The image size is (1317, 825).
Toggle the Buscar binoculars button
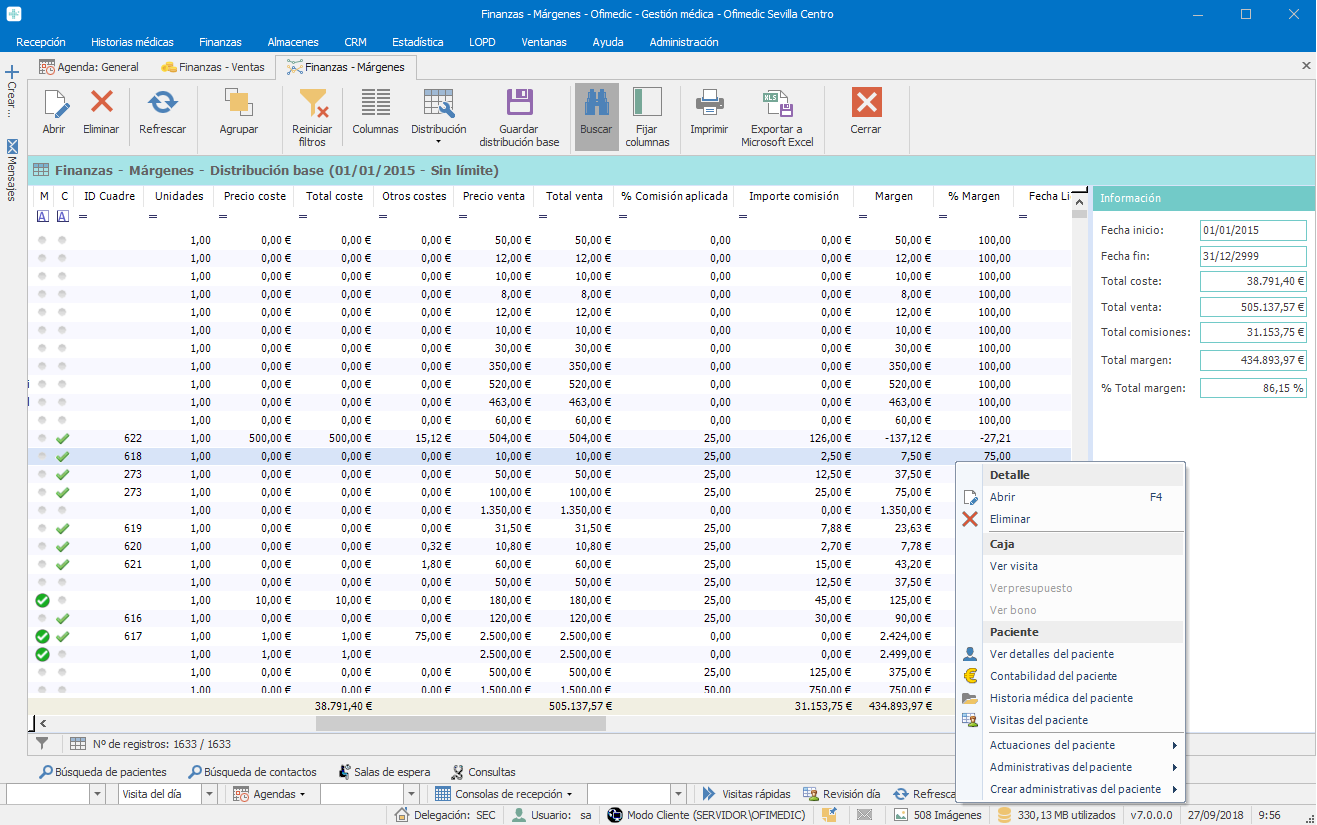596,103
